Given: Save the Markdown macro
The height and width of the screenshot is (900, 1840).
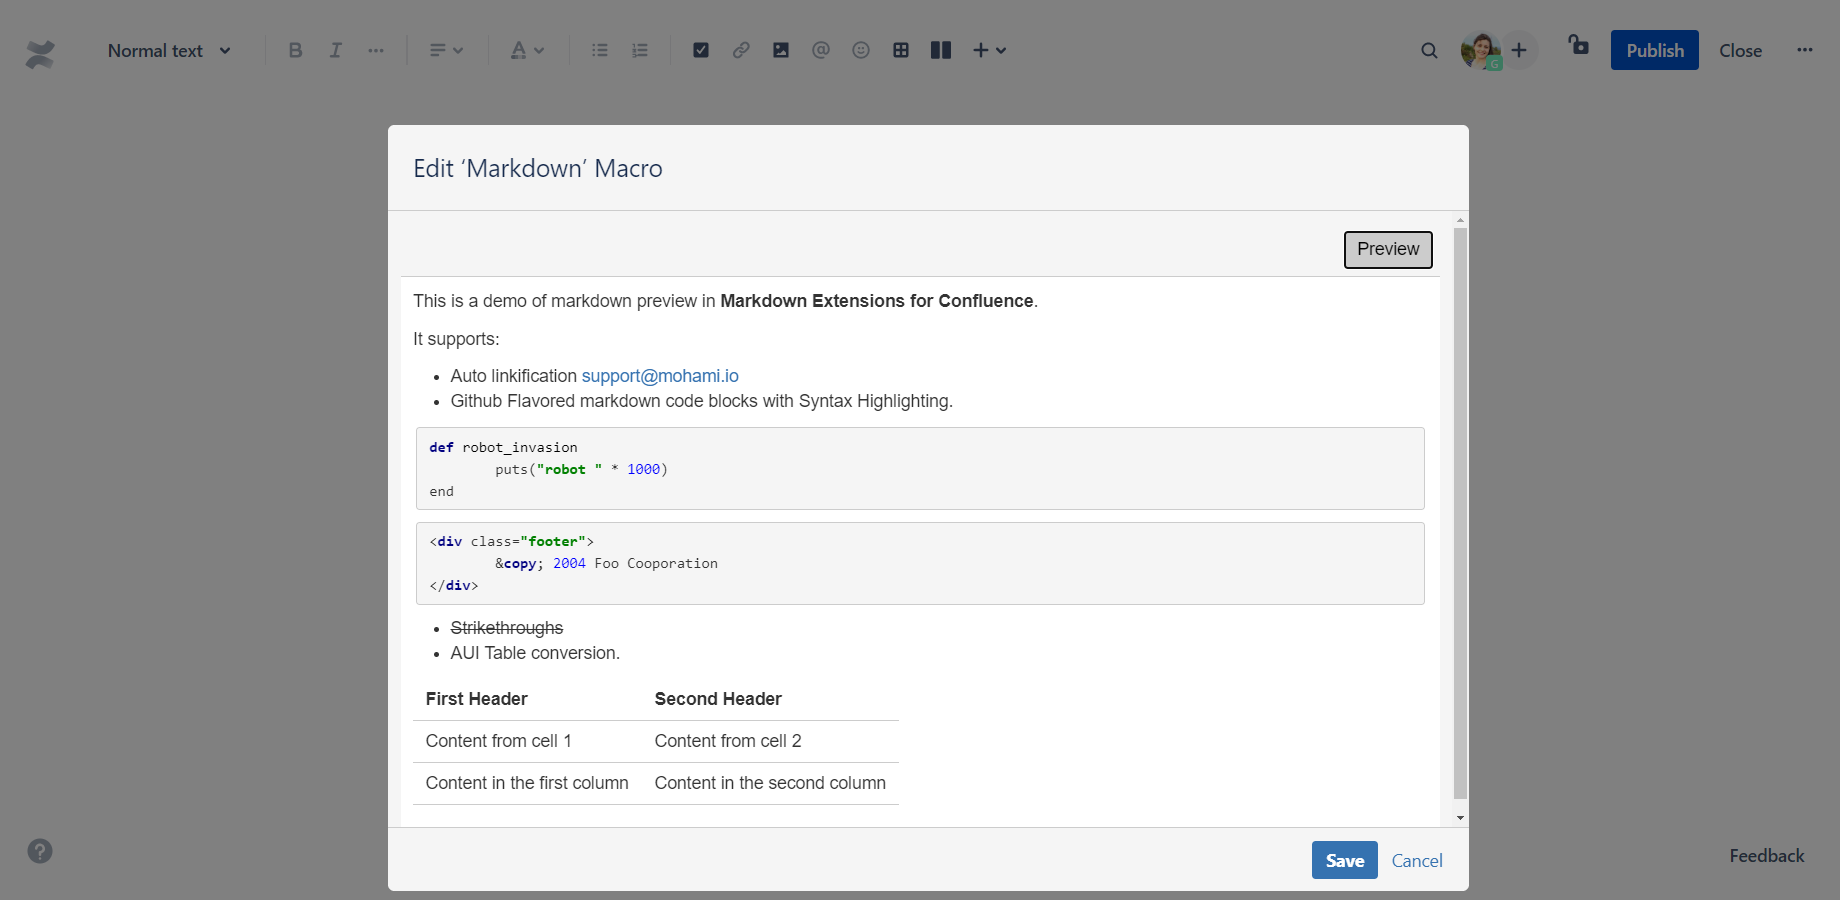Looking at the screenshot, I should click(x=1345, y=860).
